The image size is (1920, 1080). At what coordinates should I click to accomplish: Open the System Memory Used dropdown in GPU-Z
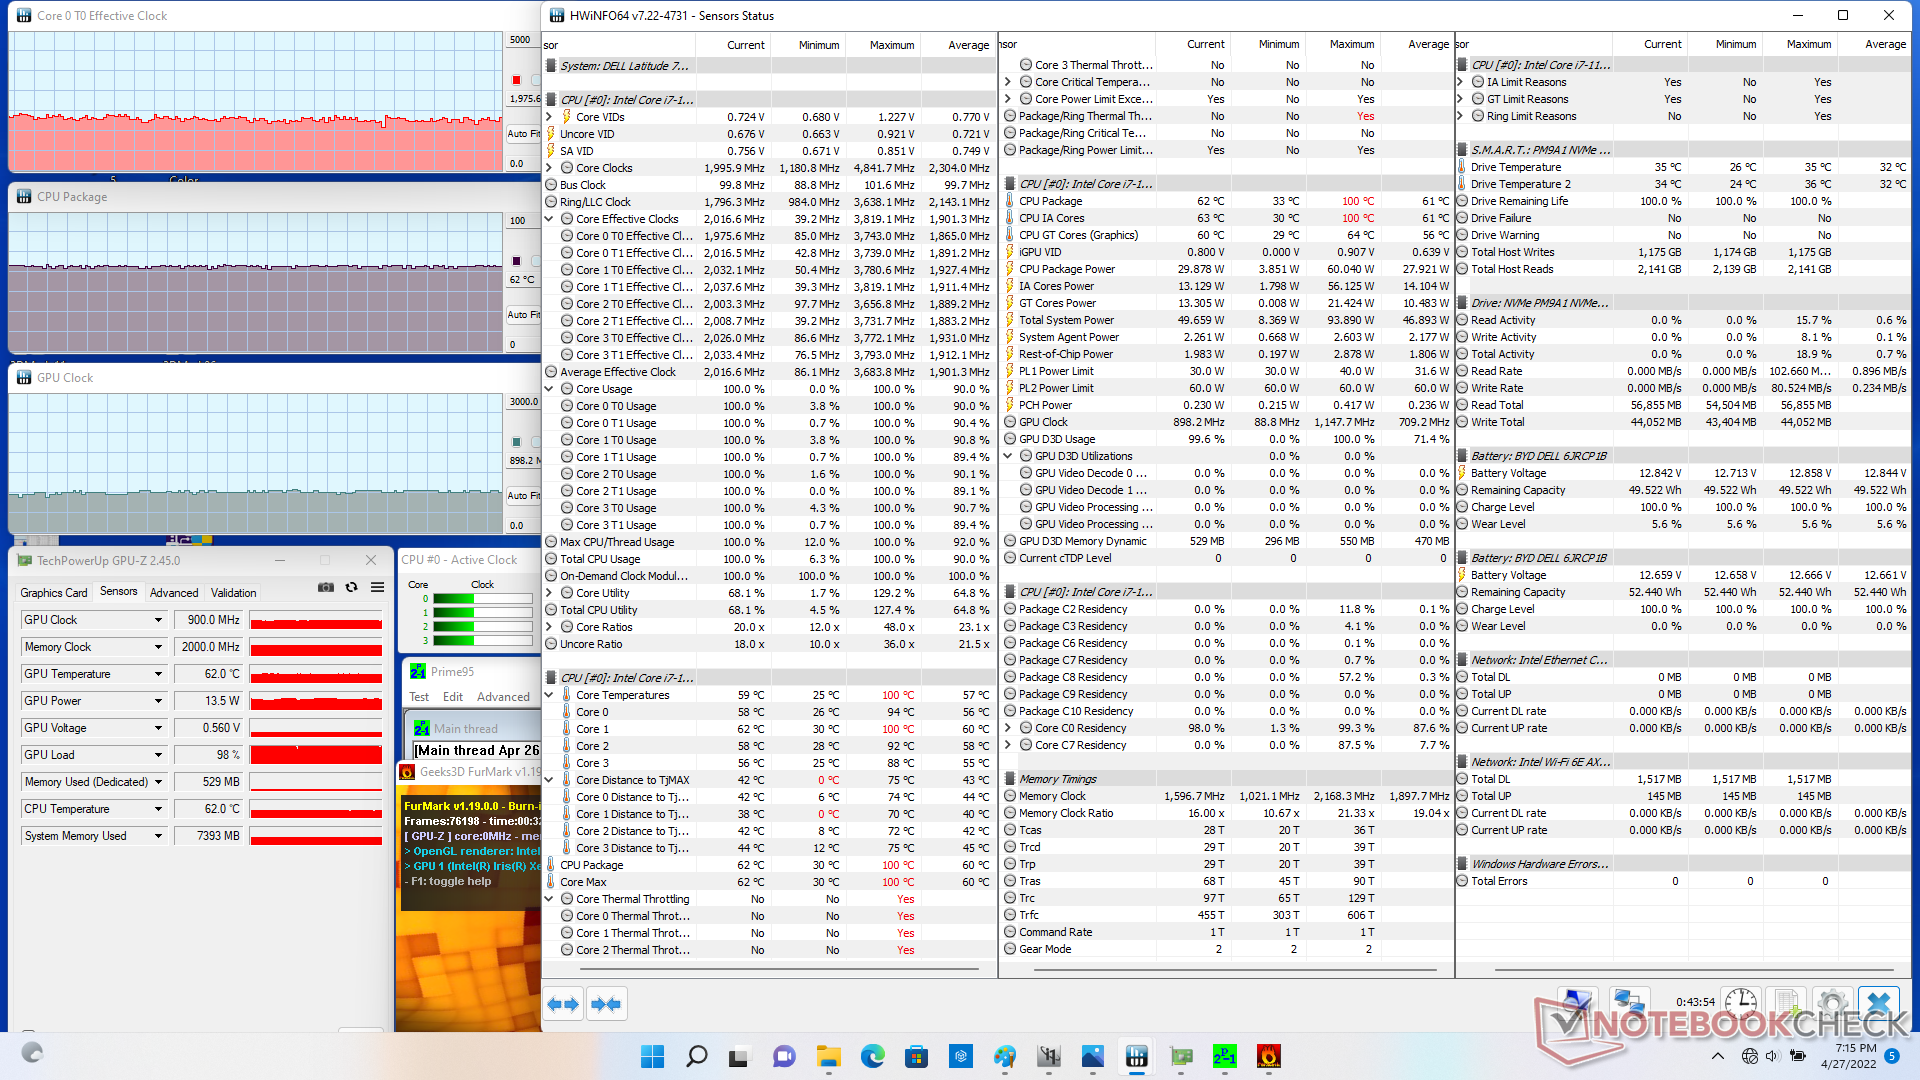tap(158, 836)
